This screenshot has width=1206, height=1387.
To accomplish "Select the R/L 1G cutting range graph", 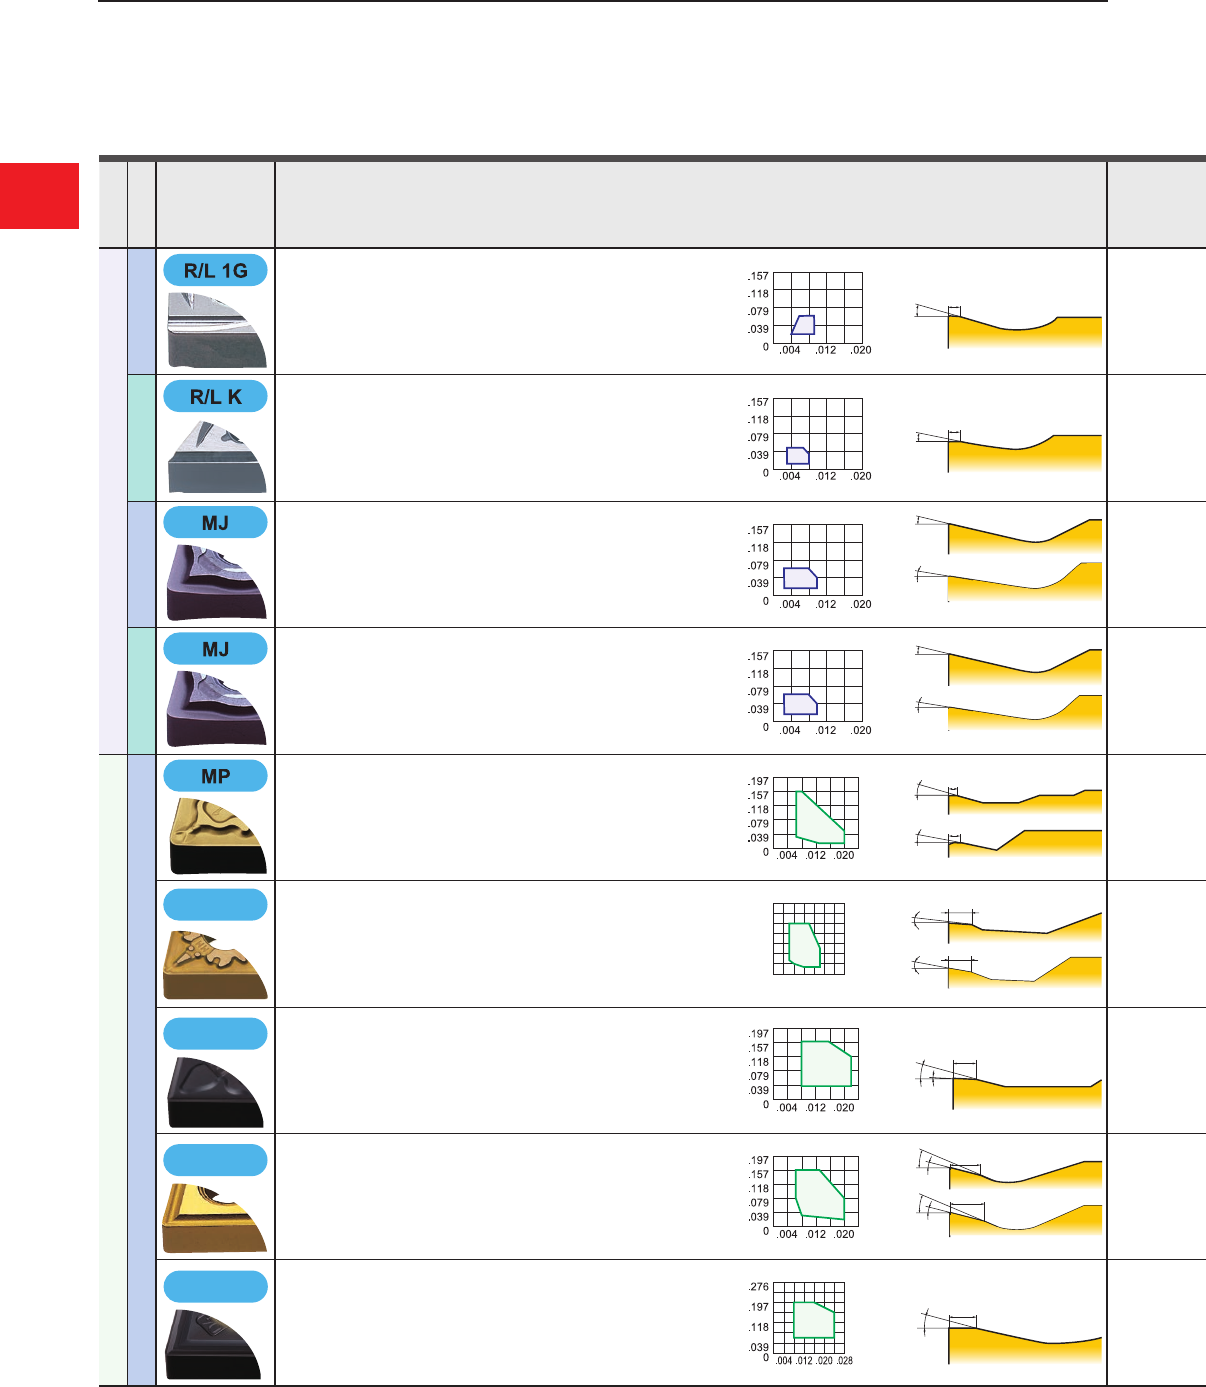I will coord(817,310).
